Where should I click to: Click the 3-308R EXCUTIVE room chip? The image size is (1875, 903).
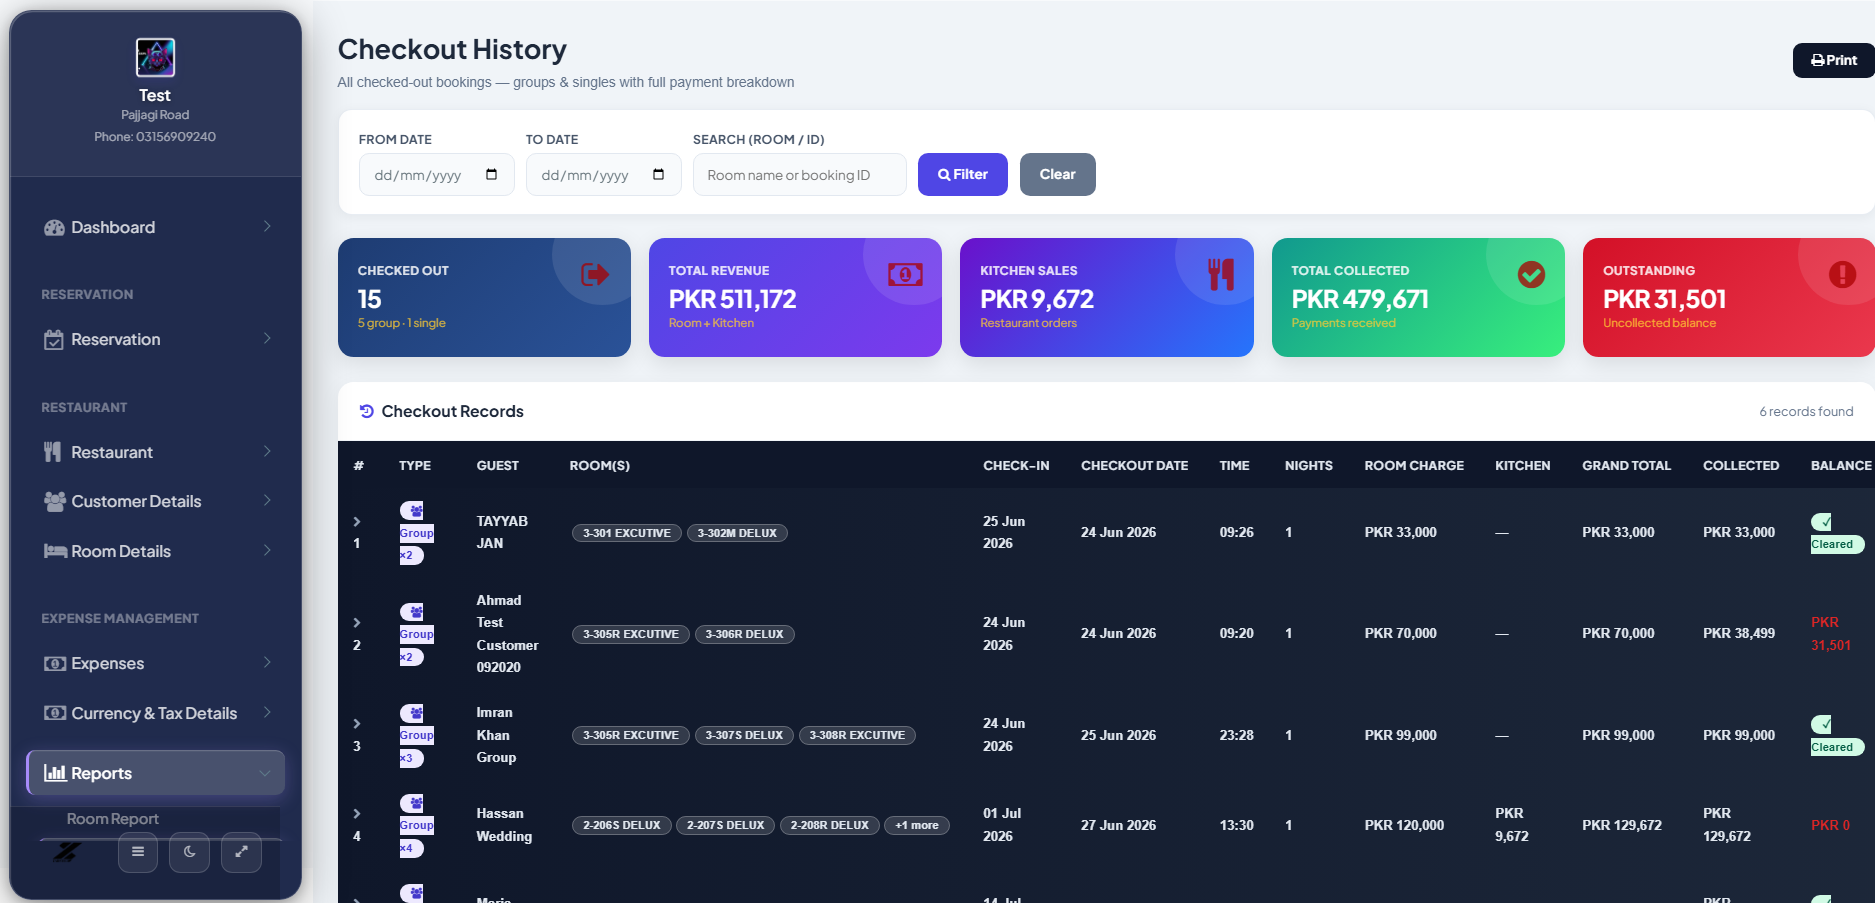(x=857, y=736)
